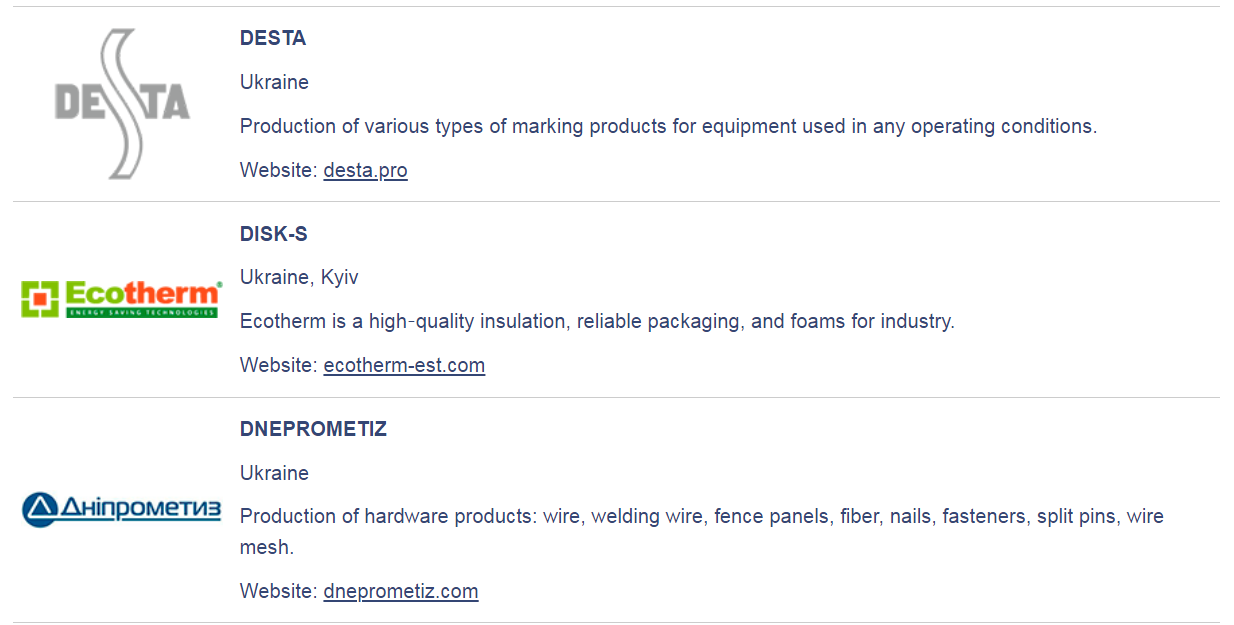The width and height of the screenshot is (1234, 625).
Task: Select the DESTA company heading
Action: (273, 38)
